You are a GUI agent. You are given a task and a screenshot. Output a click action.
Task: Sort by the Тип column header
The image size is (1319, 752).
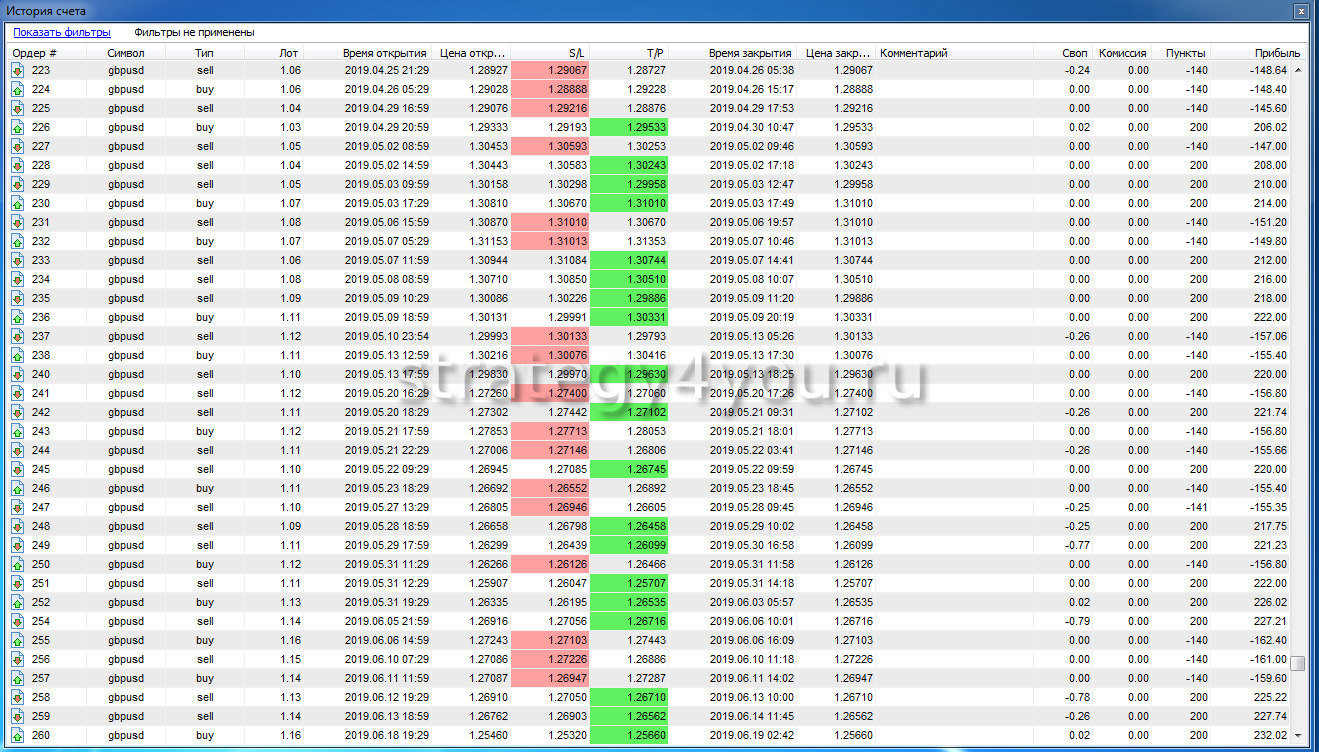204,53
